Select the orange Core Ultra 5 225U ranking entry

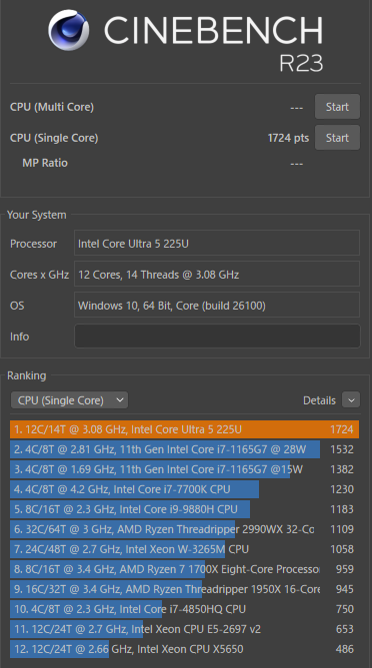pyautogui.click(x=185, y=429)
